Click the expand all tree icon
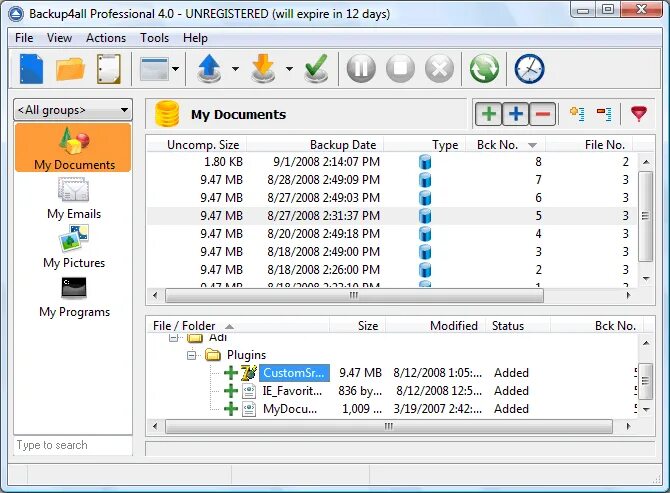Viewport: 670px width, 493px height. (x=578, y=114)
